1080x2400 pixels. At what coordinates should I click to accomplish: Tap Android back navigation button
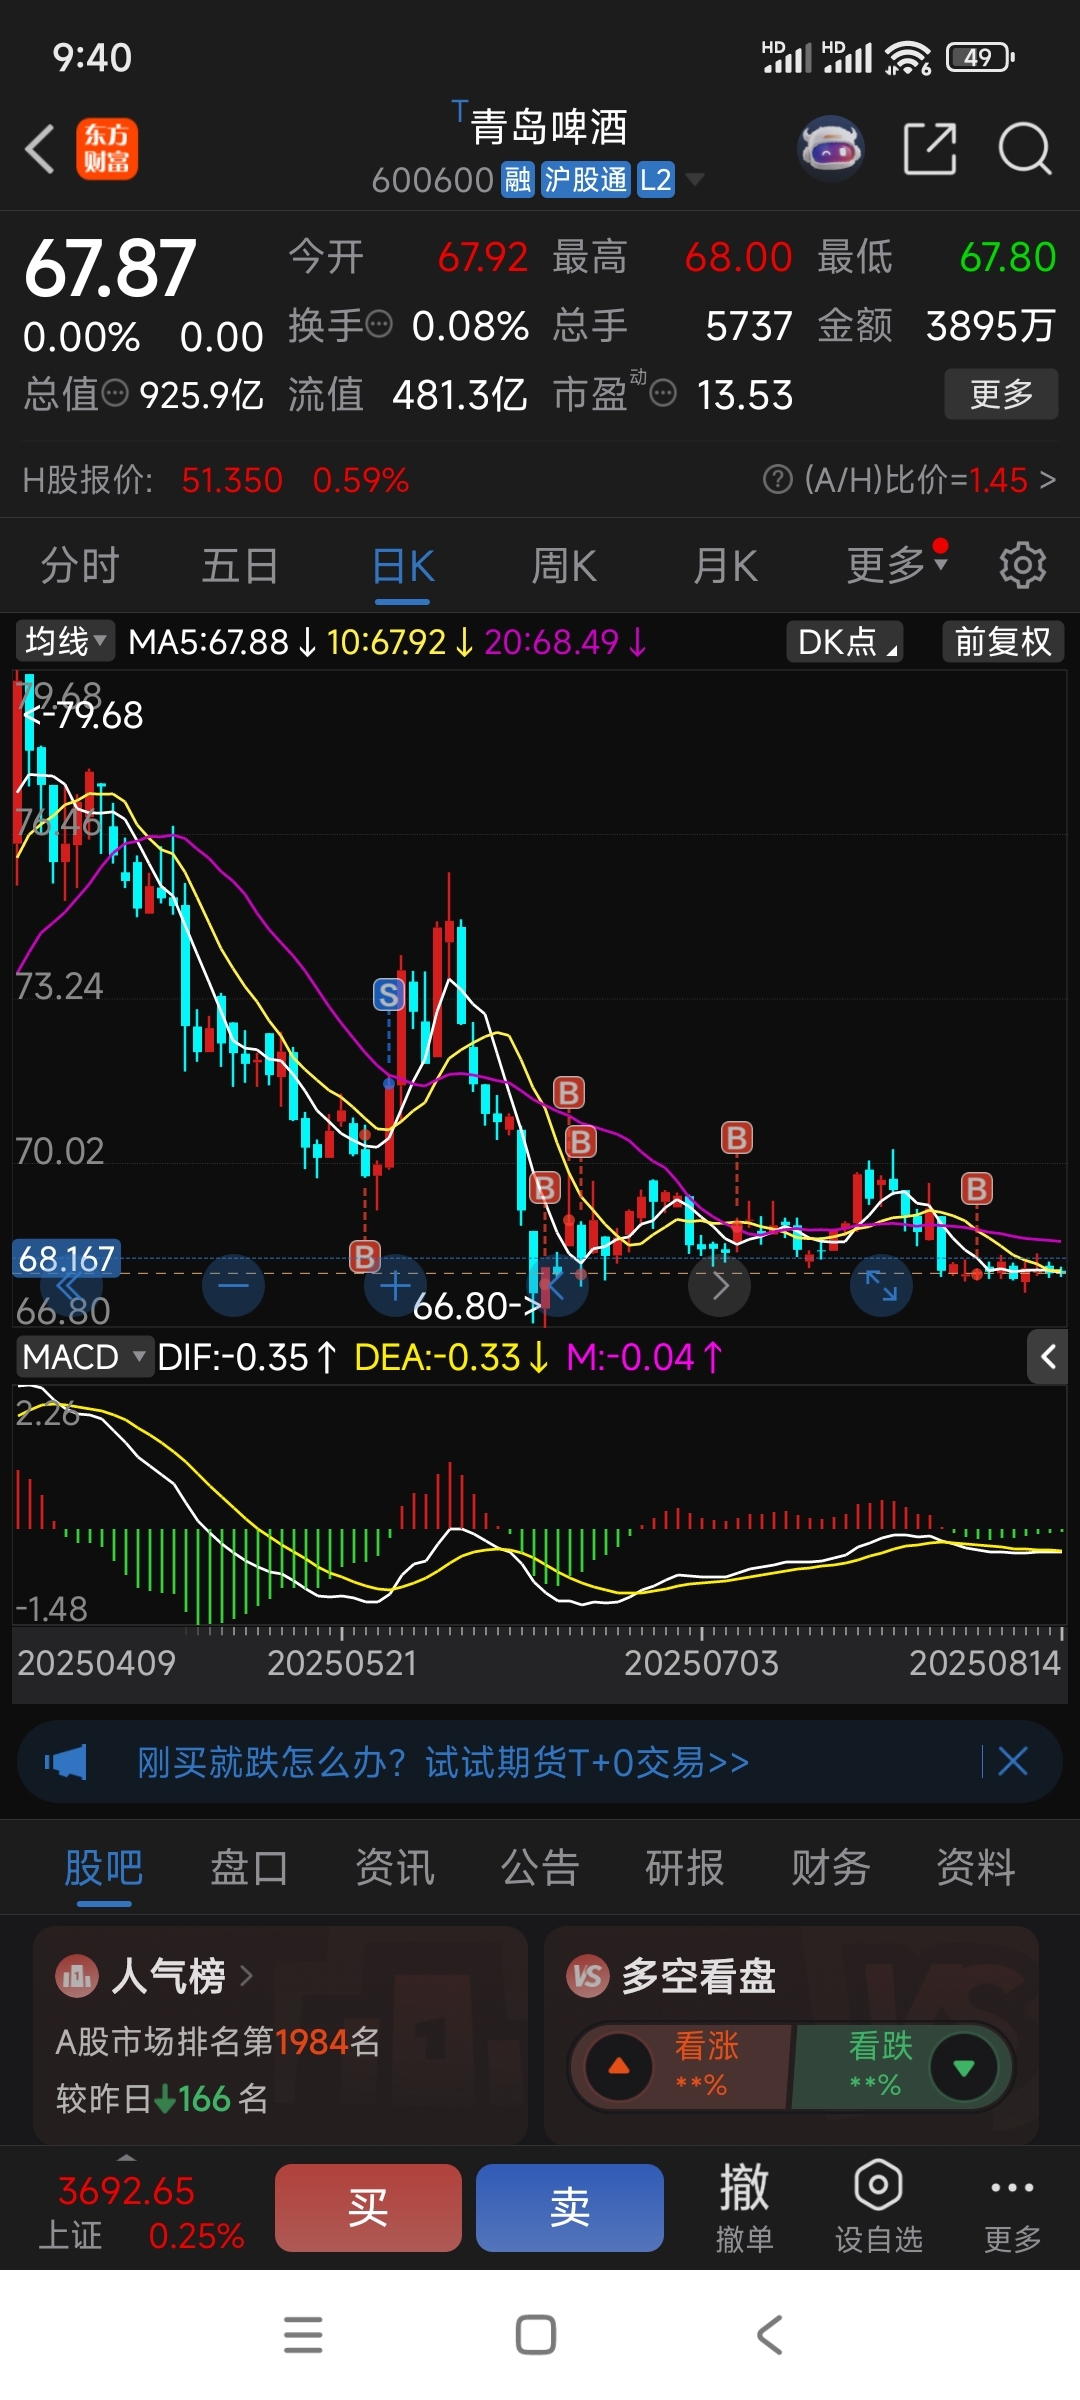pos(769,2335)
